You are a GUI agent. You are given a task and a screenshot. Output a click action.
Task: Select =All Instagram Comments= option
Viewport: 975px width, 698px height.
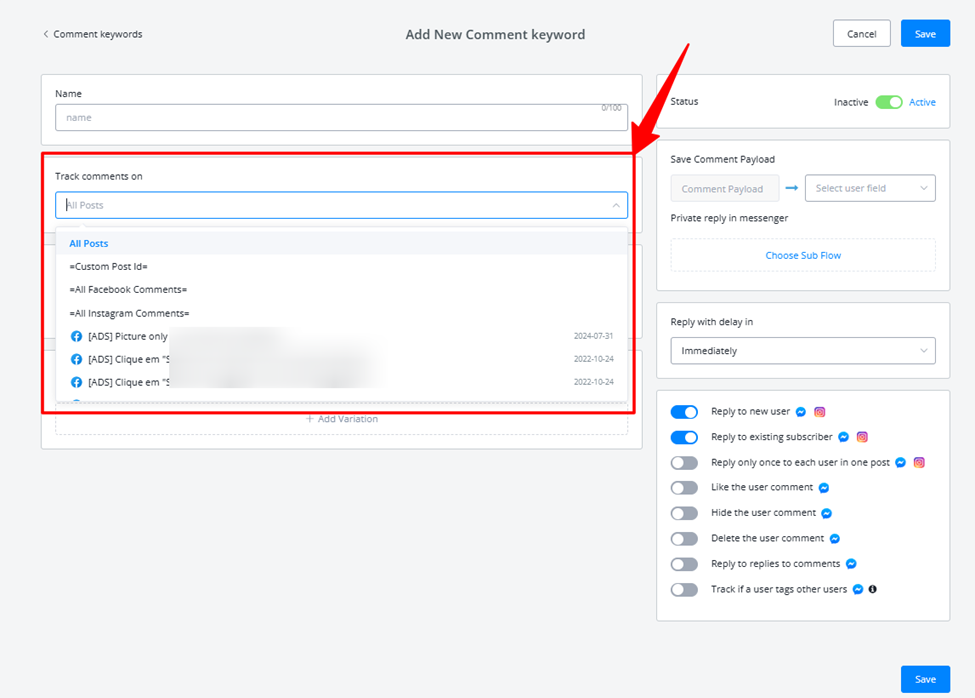tap(341, 313)
